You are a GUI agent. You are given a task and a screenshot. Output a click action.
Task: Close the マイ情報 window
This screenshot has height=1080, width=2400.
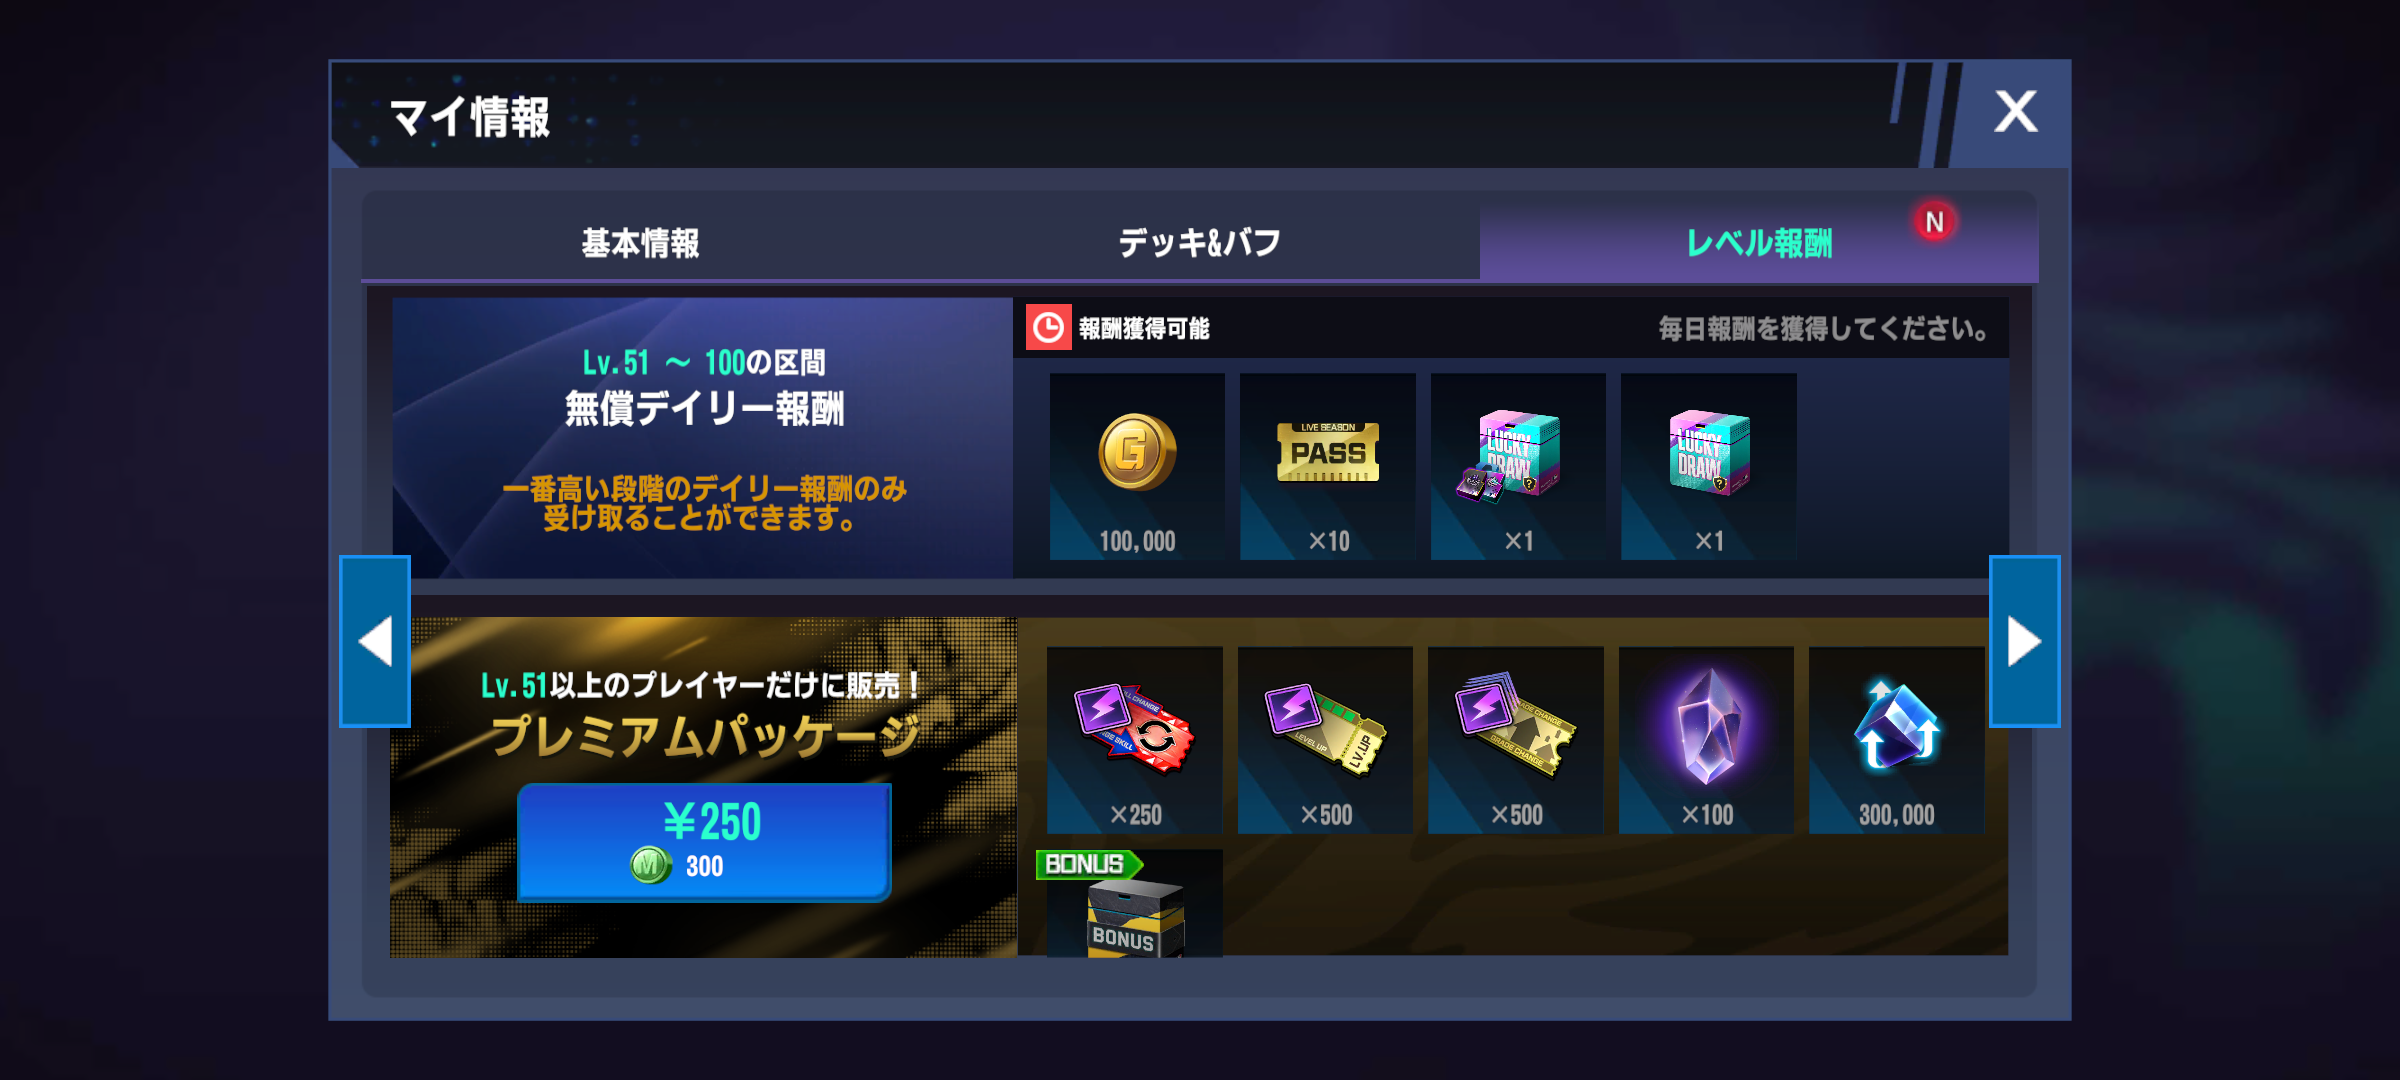(2015, 111)
